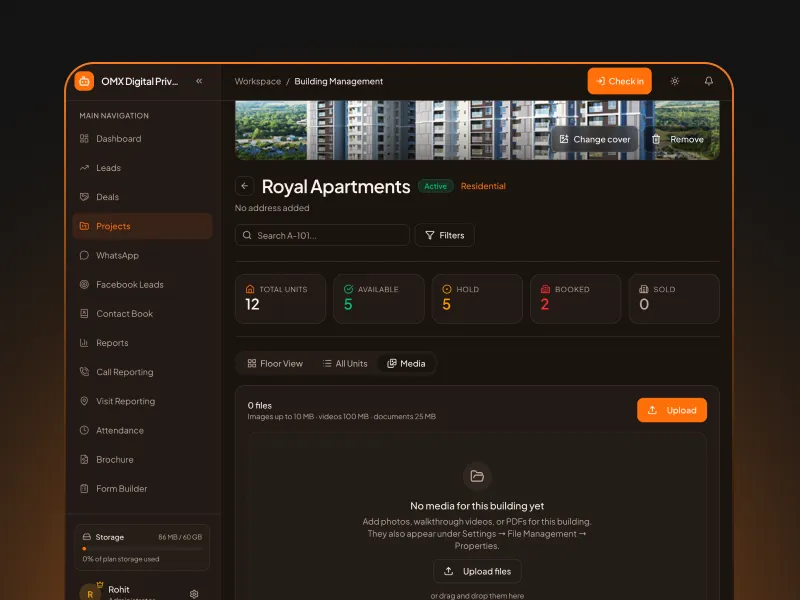Select Projects in sidebar
The height and width of the screenshot is (600, 800).
(x=142, y=226)
